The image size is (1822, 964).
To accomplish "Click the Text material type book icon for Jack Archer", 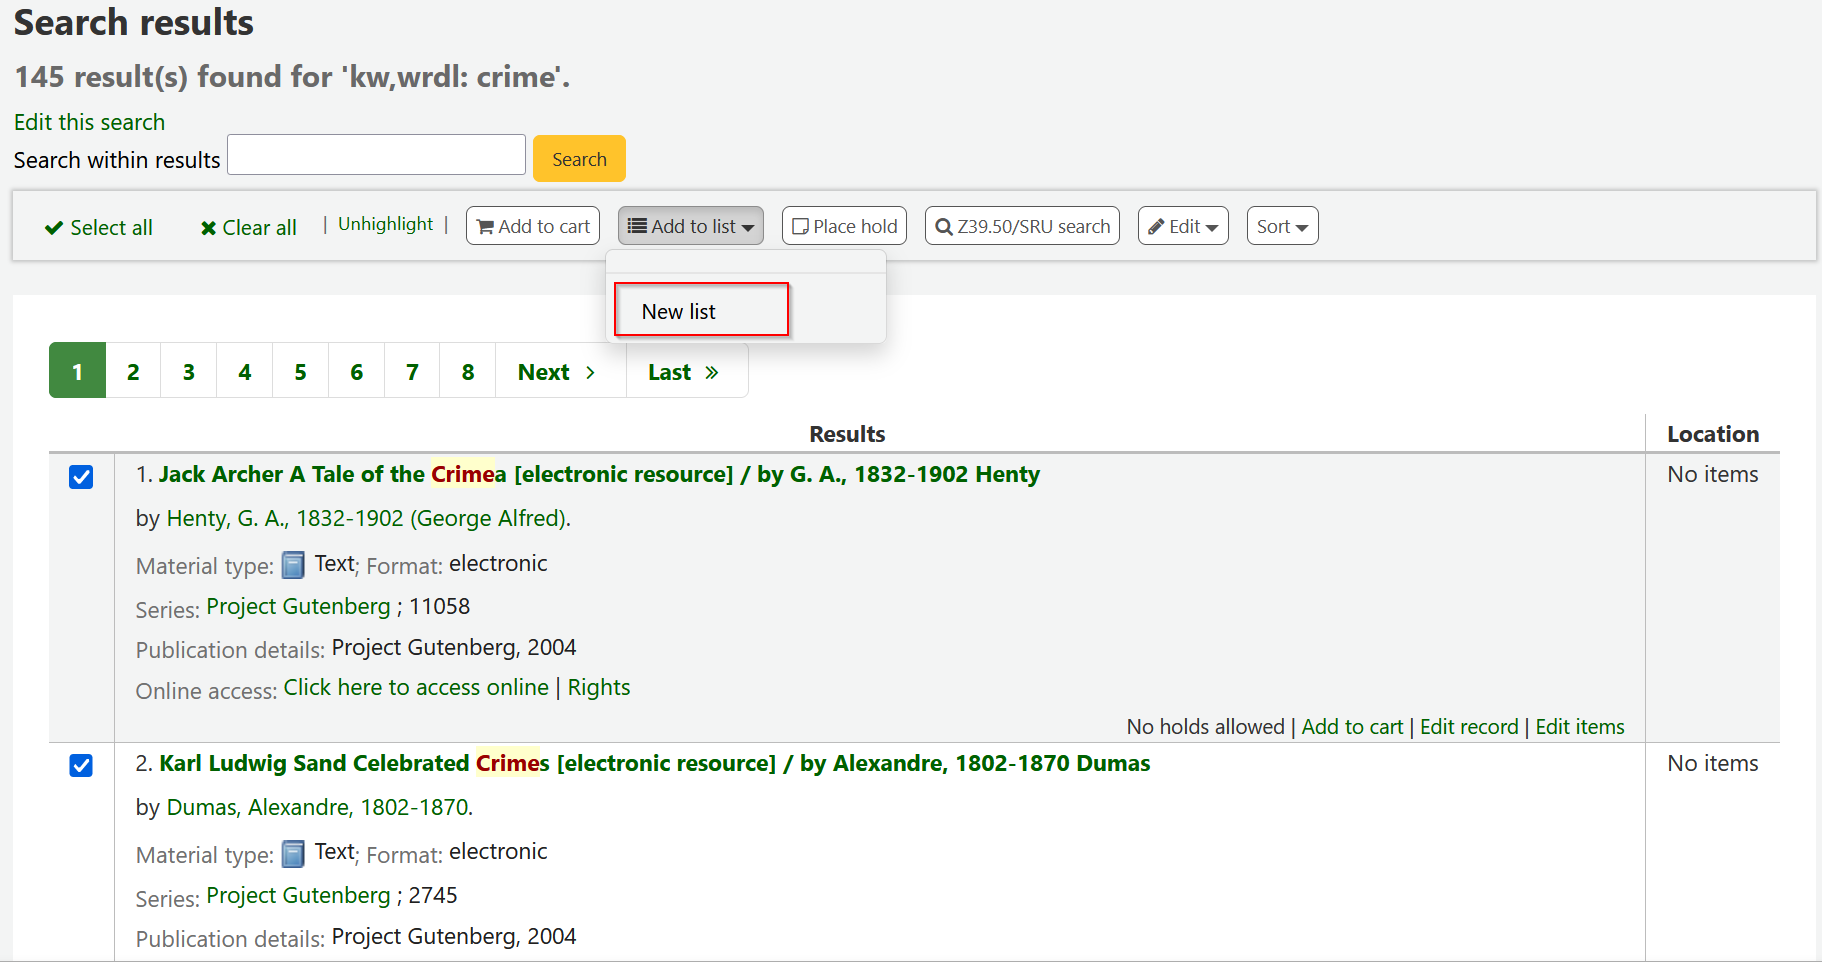I will pos(293,565).
